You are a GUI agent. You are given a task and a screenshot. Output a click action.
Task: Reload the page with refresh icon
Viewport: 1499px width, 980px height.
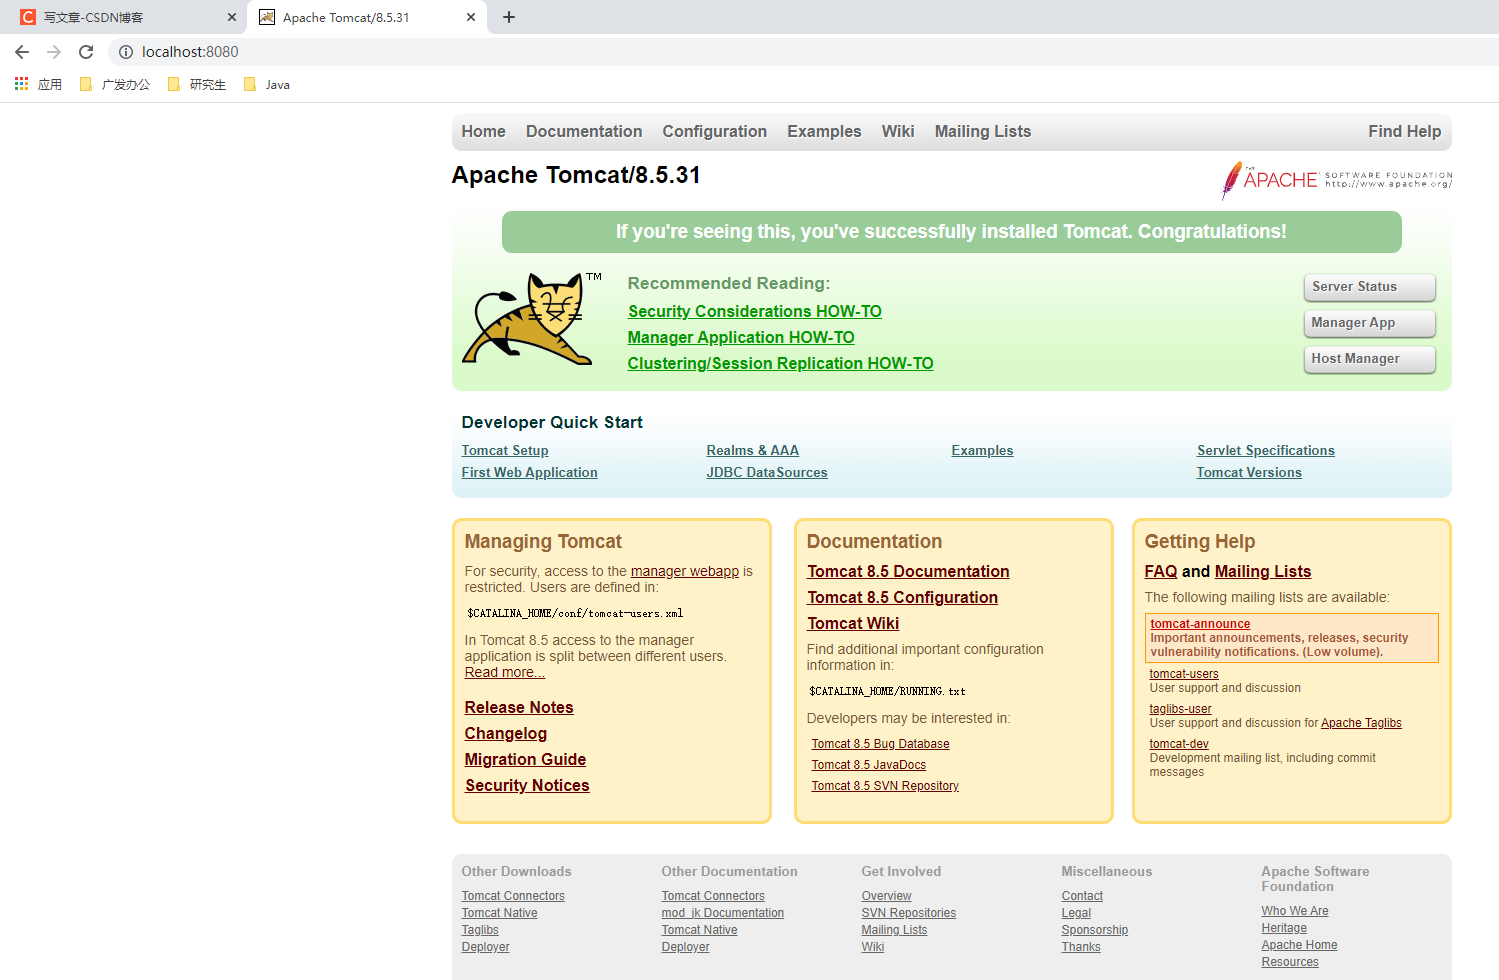point(86,52)
